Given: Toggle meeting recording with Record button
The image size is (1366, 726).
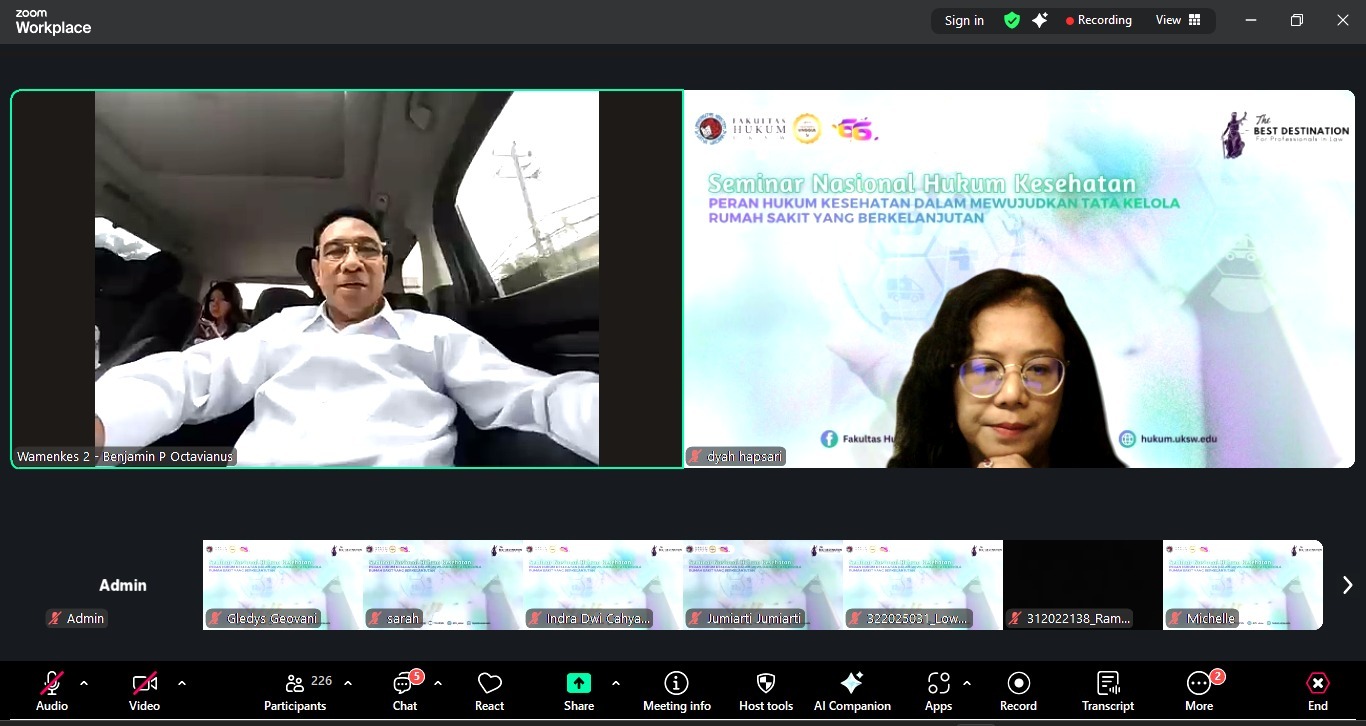Looking at the screenshot, I should pos(1018,690).
